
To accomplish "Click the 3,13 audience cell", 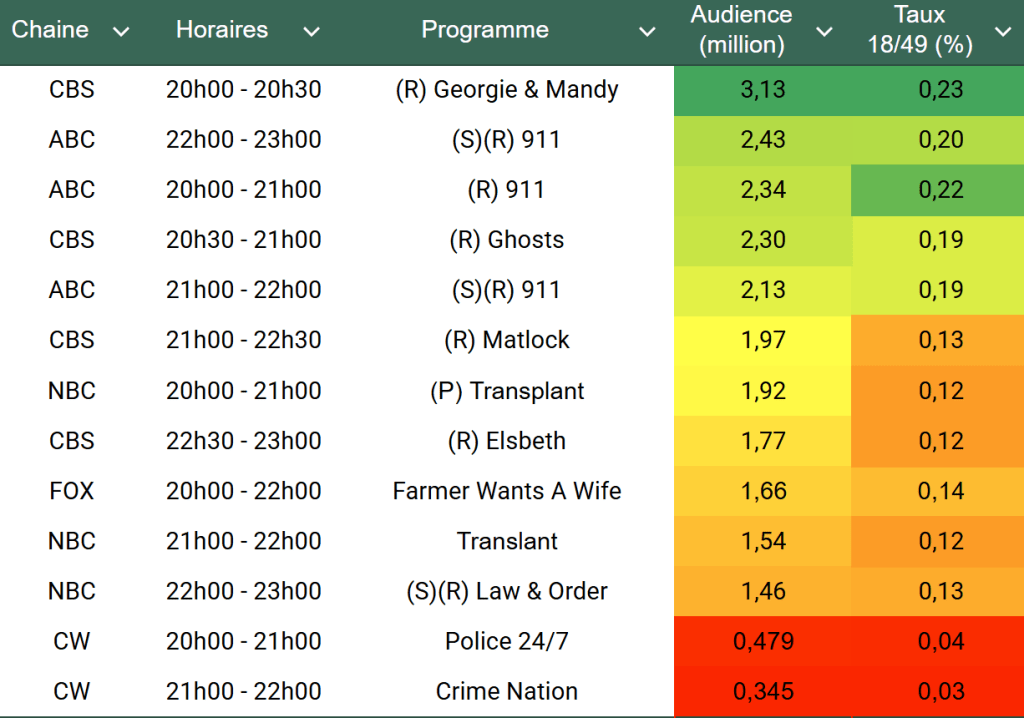I will pos(763,90).
